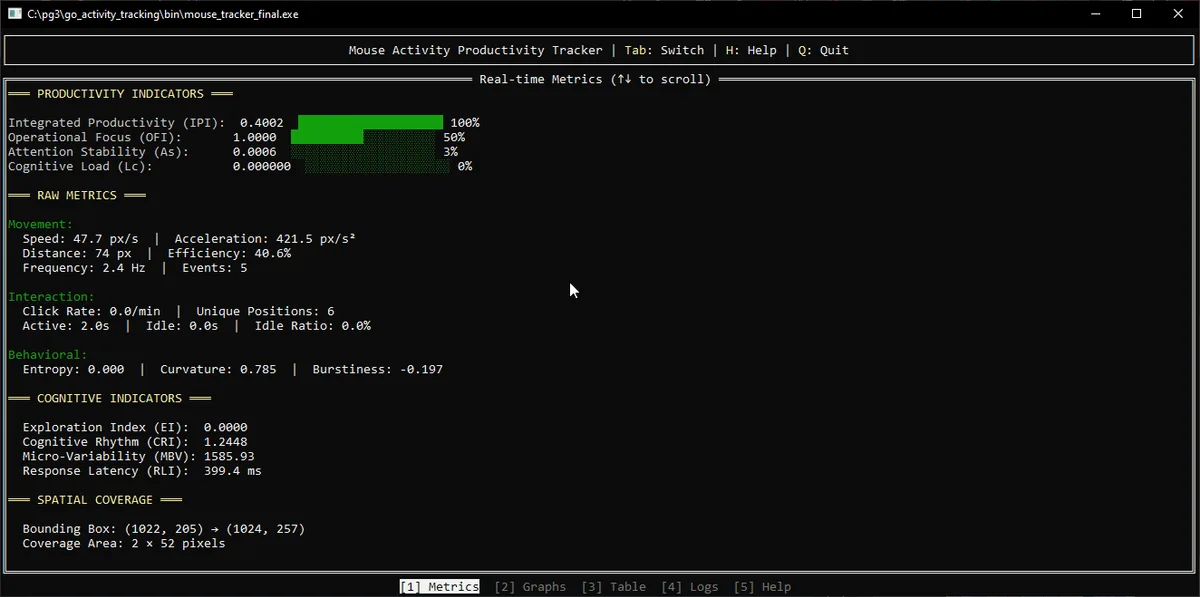Maximize the mouse tracker window

click(x=1136, y=14)
